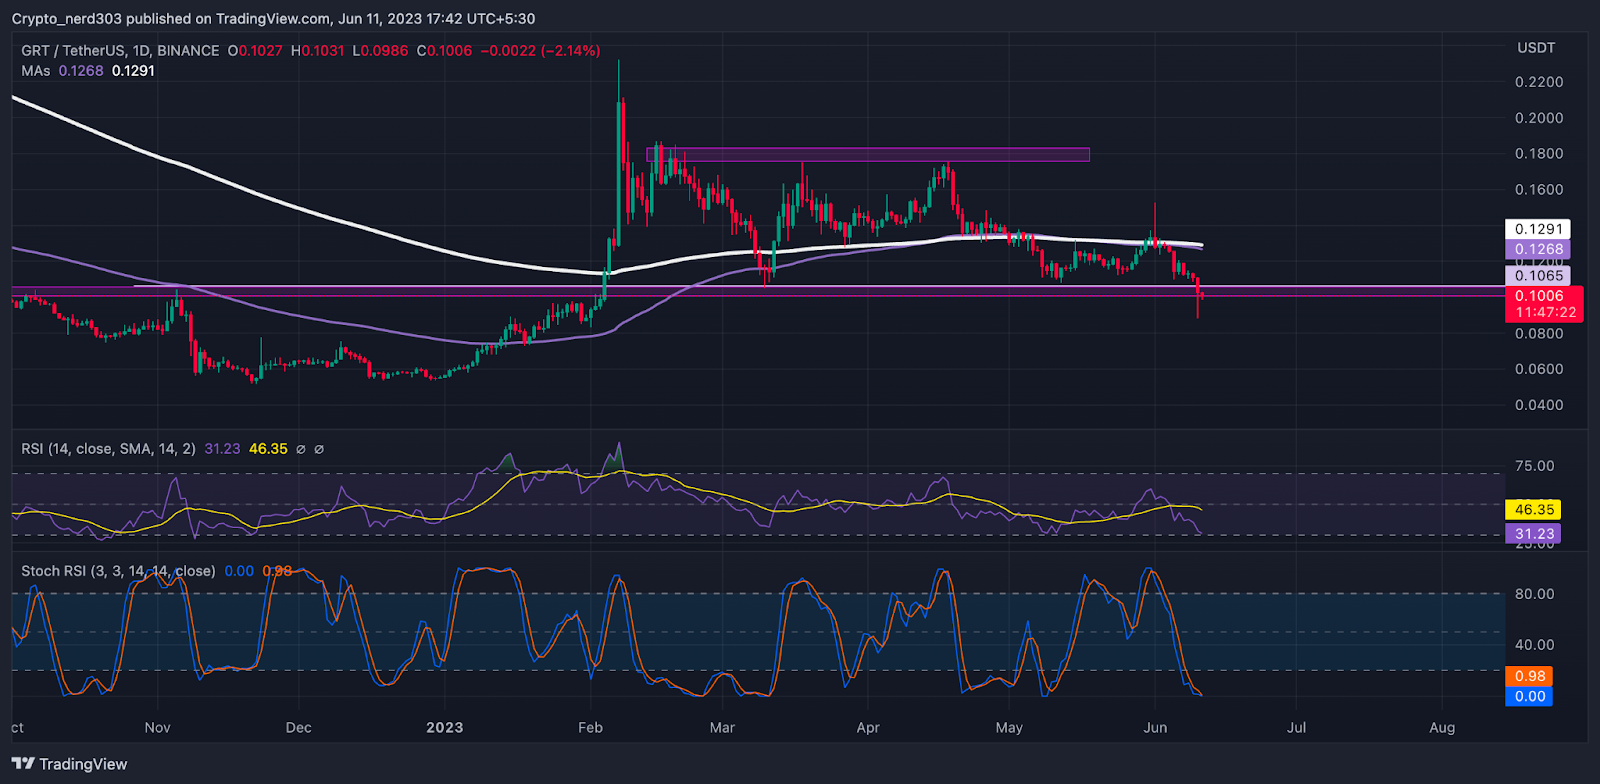
Task: Click the blue 0.00 Stoch RSI axis tag
Action: click(x=1529, y=697)
